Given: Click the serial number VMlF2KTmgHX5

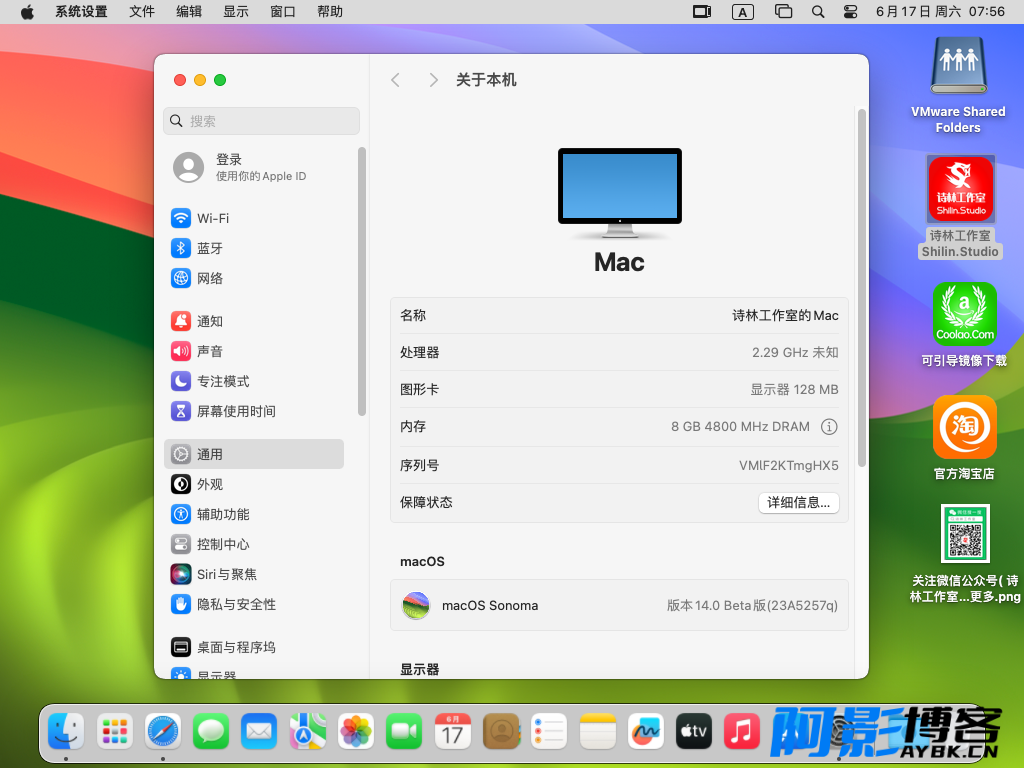Looking at the screenshot, I should [x=788, y=466].
